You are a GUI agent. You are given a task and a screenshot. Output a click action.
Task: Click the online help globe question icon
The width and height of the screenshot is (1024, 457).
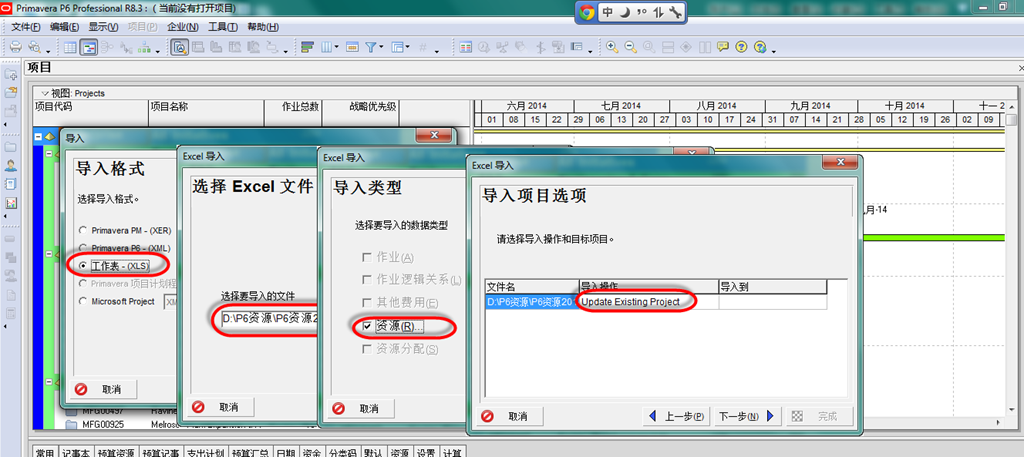point(760,47)
